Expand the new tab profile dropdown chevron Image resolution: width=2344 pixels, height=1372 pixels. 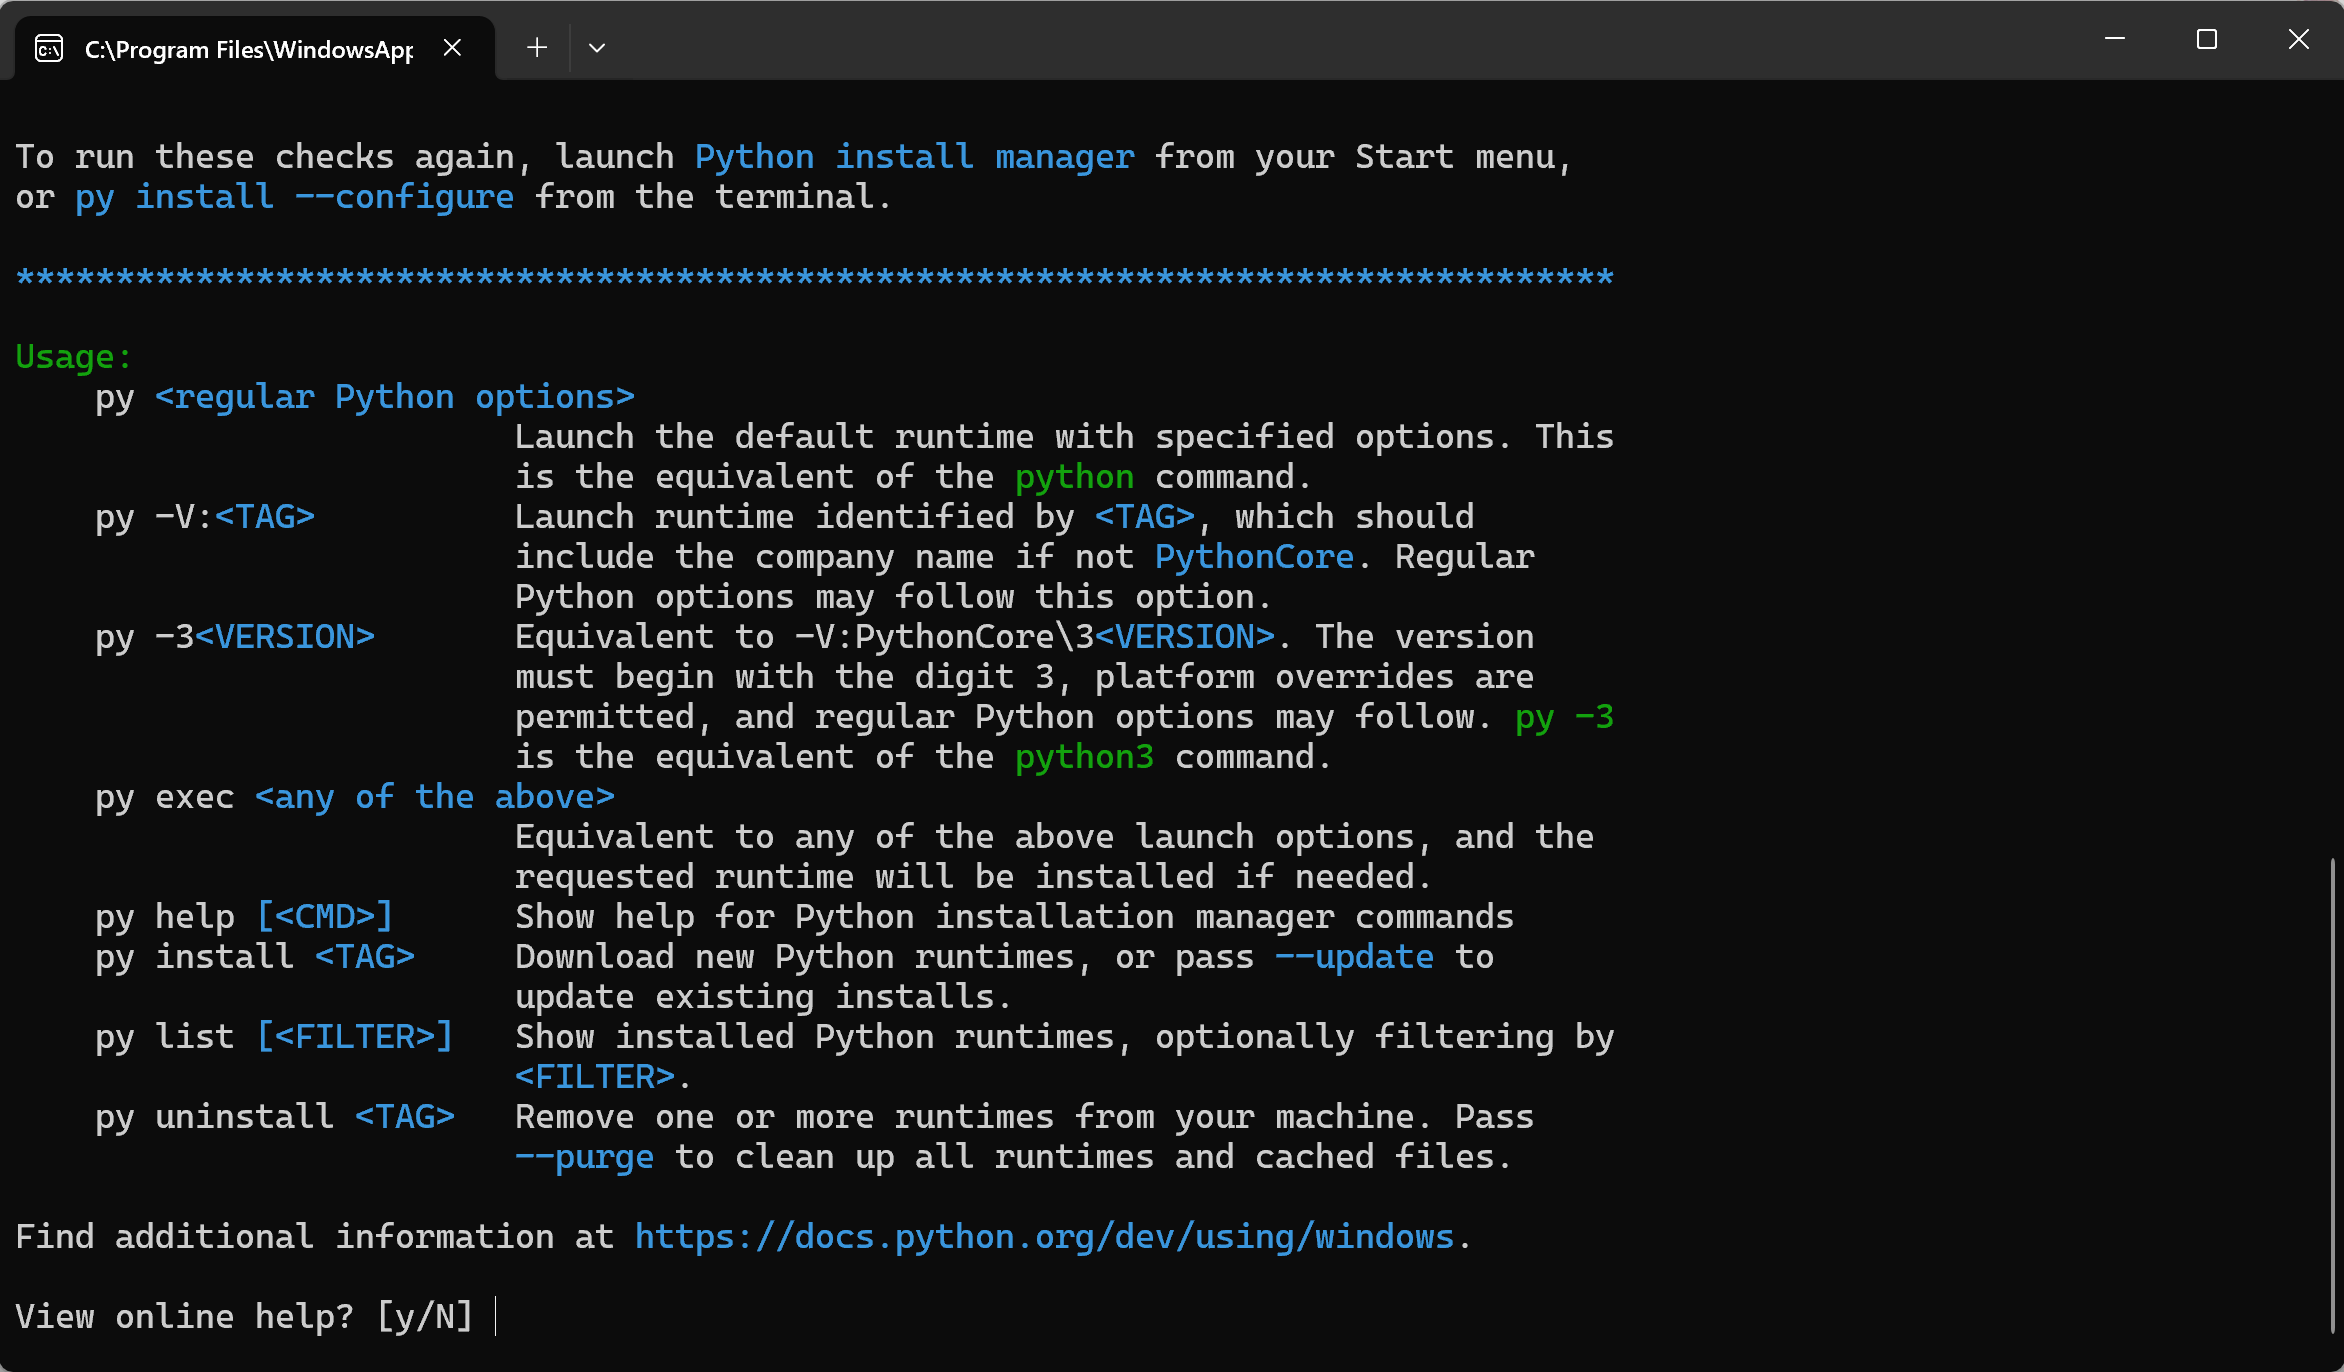tap(597, 48)
